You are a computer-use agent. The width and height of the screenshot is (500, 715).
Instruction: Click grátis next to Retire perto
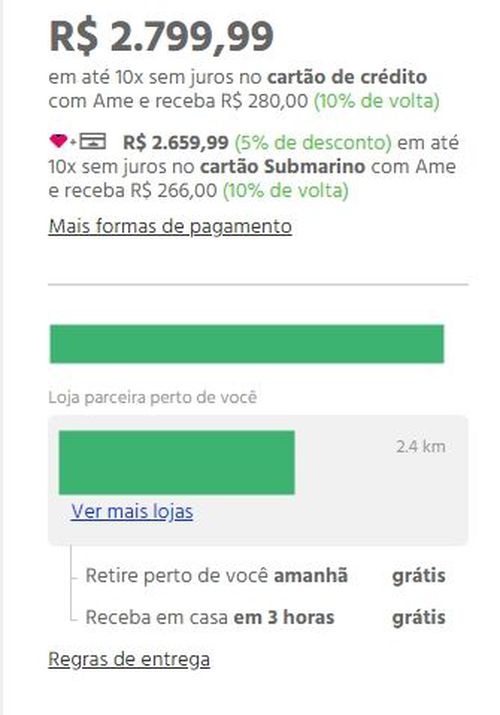tap(419, 575)
